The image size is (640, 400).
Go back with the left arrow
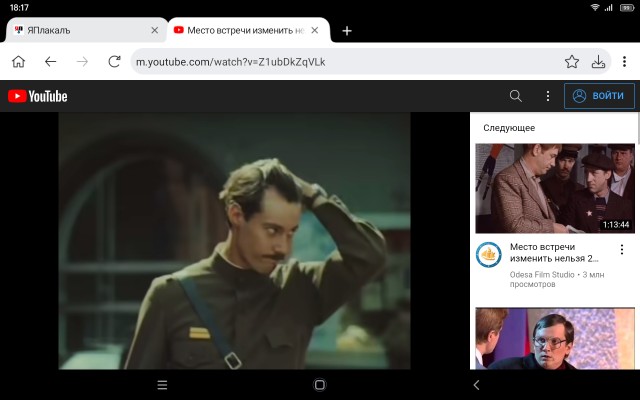pyautogui.click(x=51, y=62)
